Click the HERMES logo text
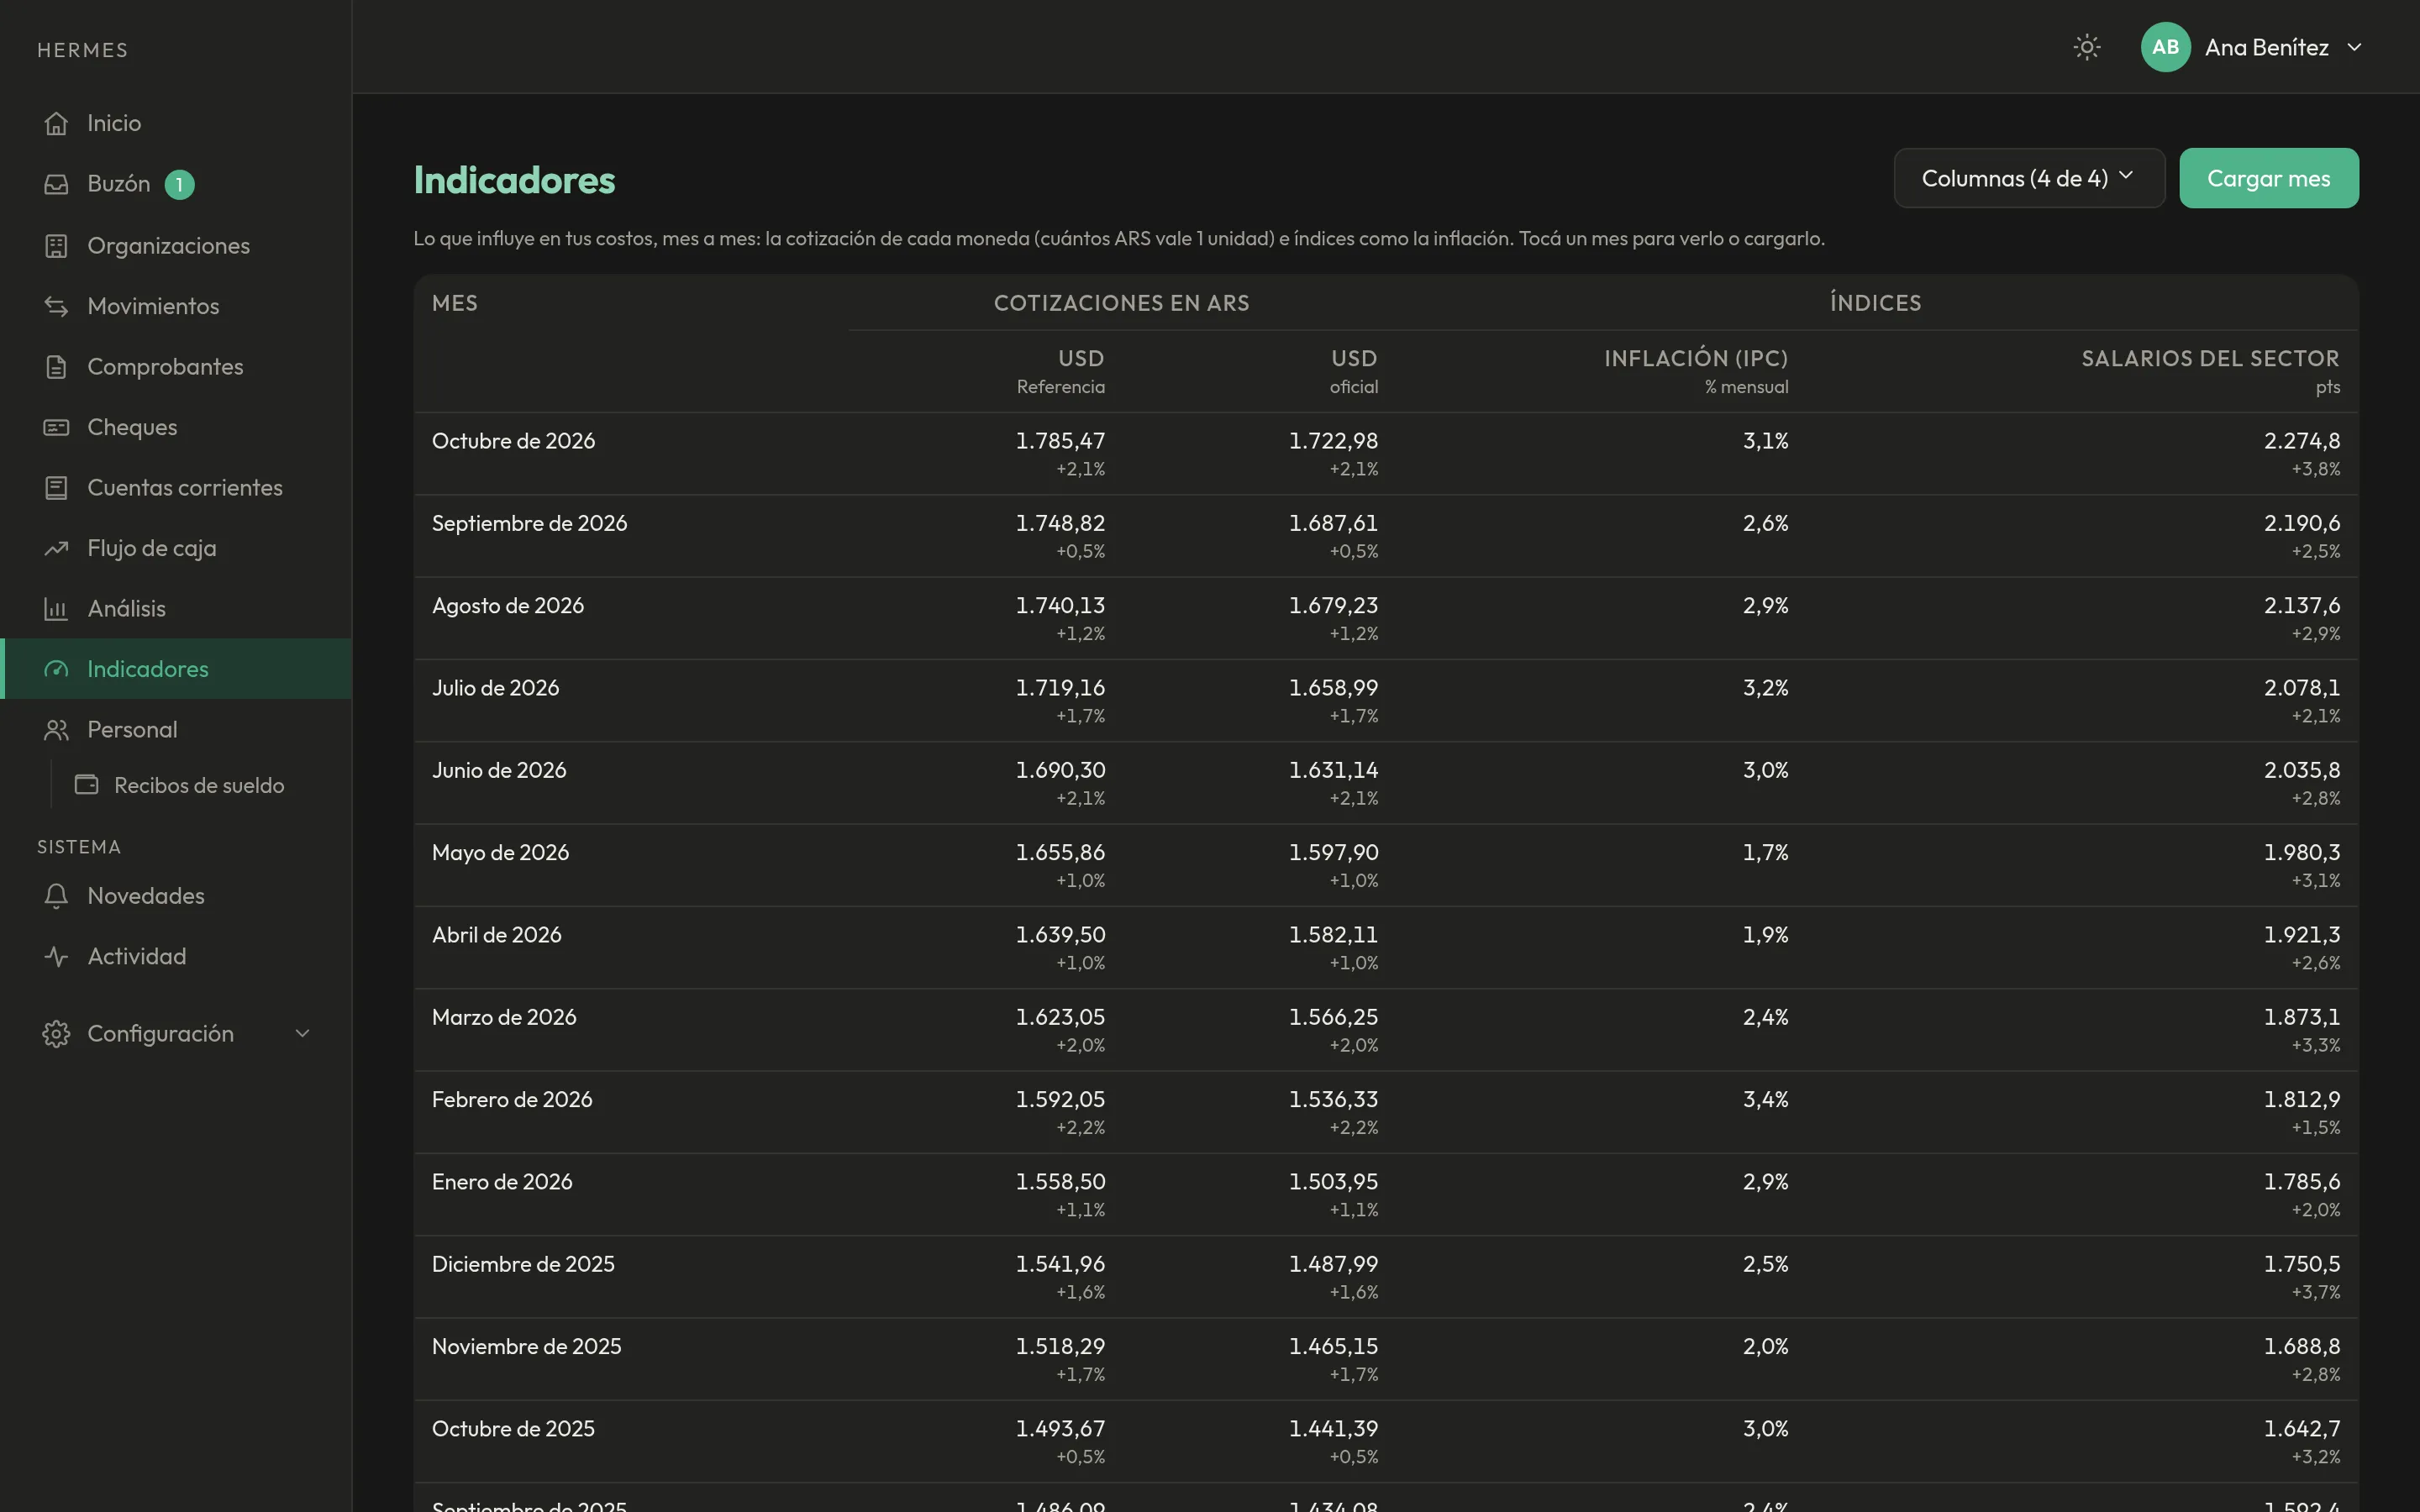Image resolution: width=2420 pixels, height=1512 pixels. coord(83,50)
